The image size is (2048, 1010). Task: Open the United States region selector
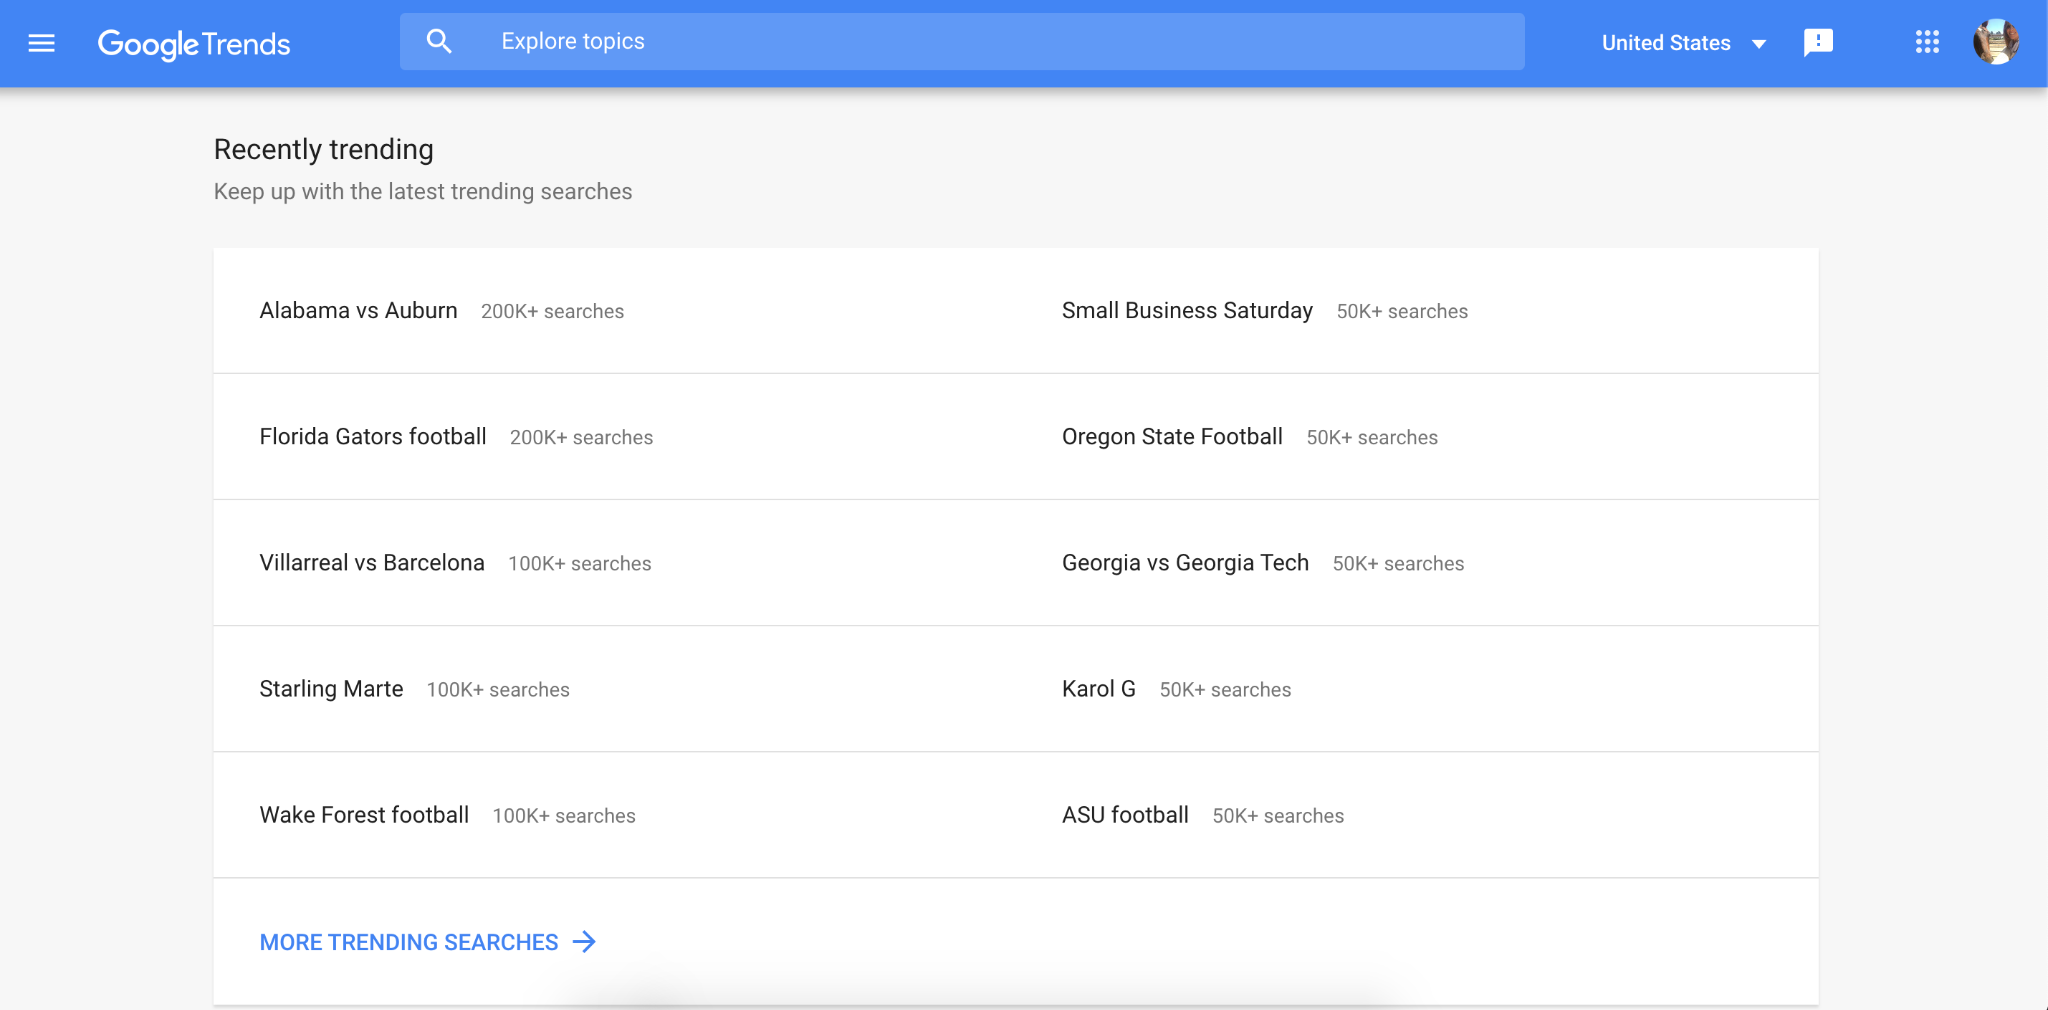tap(1665, 42)
